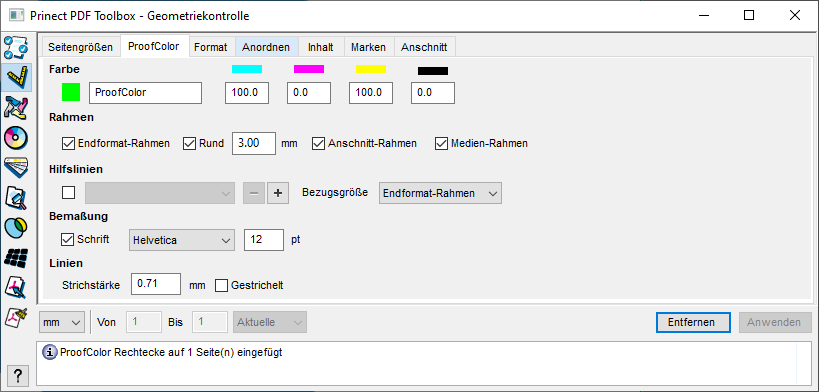Open the PDF page edit tool icon
The width and height of the screenshot is (819, 392).
[x=16, y=287]
